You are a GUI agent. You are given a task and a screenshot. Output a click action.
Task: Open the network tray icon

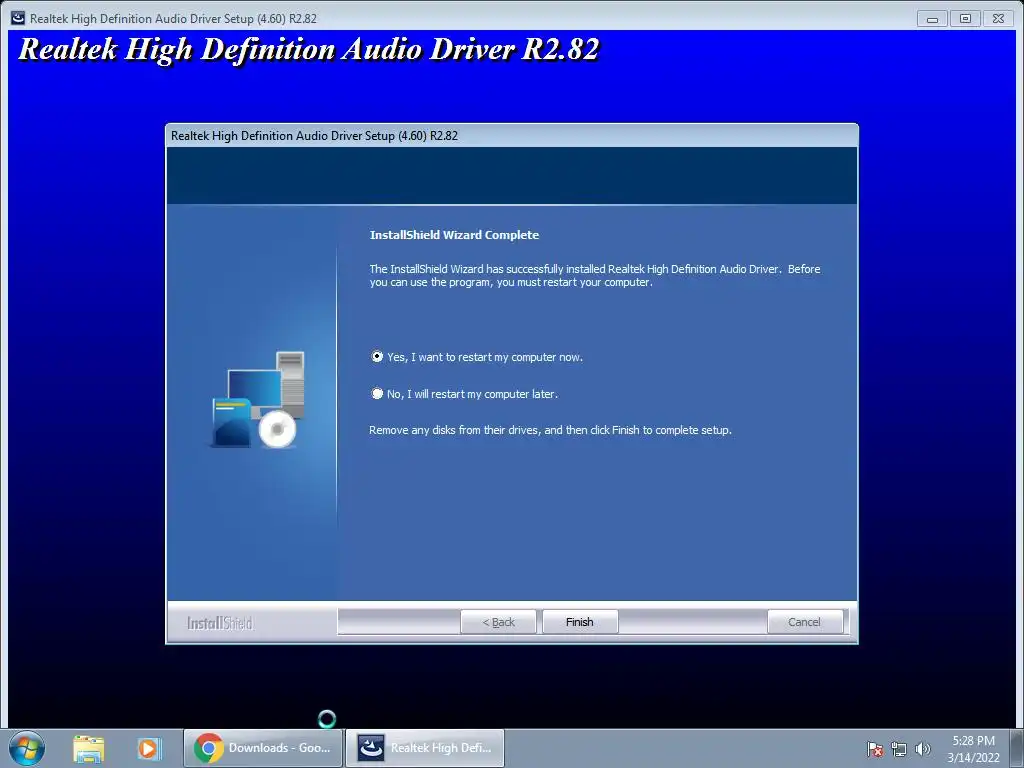[x=899, y=749]
